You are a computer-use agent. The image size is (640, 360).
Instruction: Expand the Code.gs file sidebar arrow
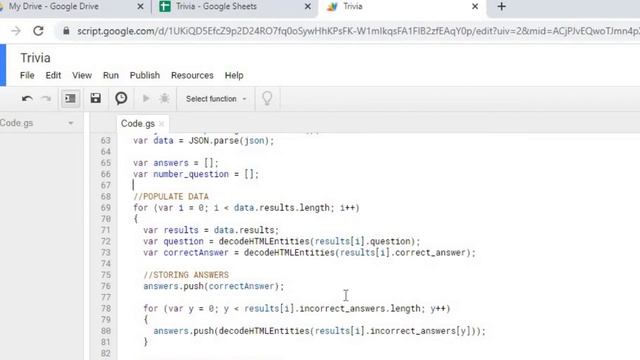(x=71, y=123)
